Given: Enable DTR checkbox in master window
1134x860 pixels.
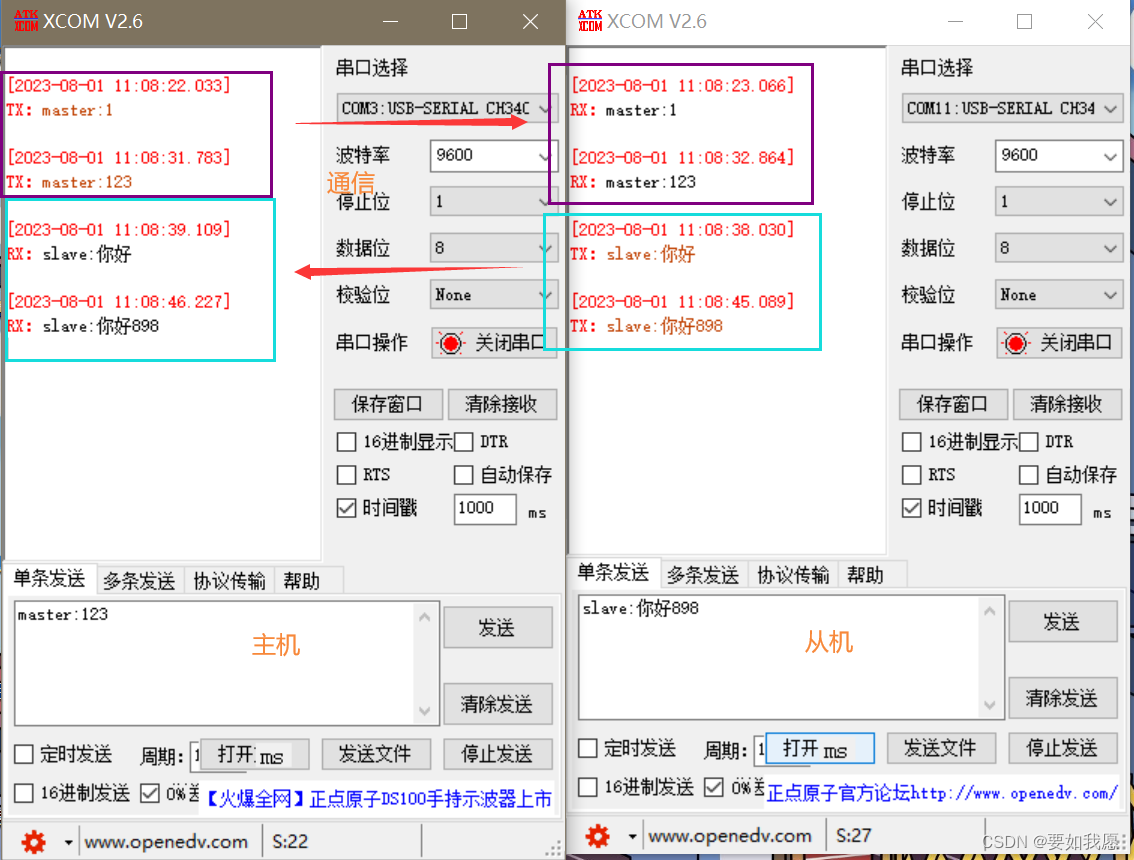Looking at the screenshot, I should 464,441.
